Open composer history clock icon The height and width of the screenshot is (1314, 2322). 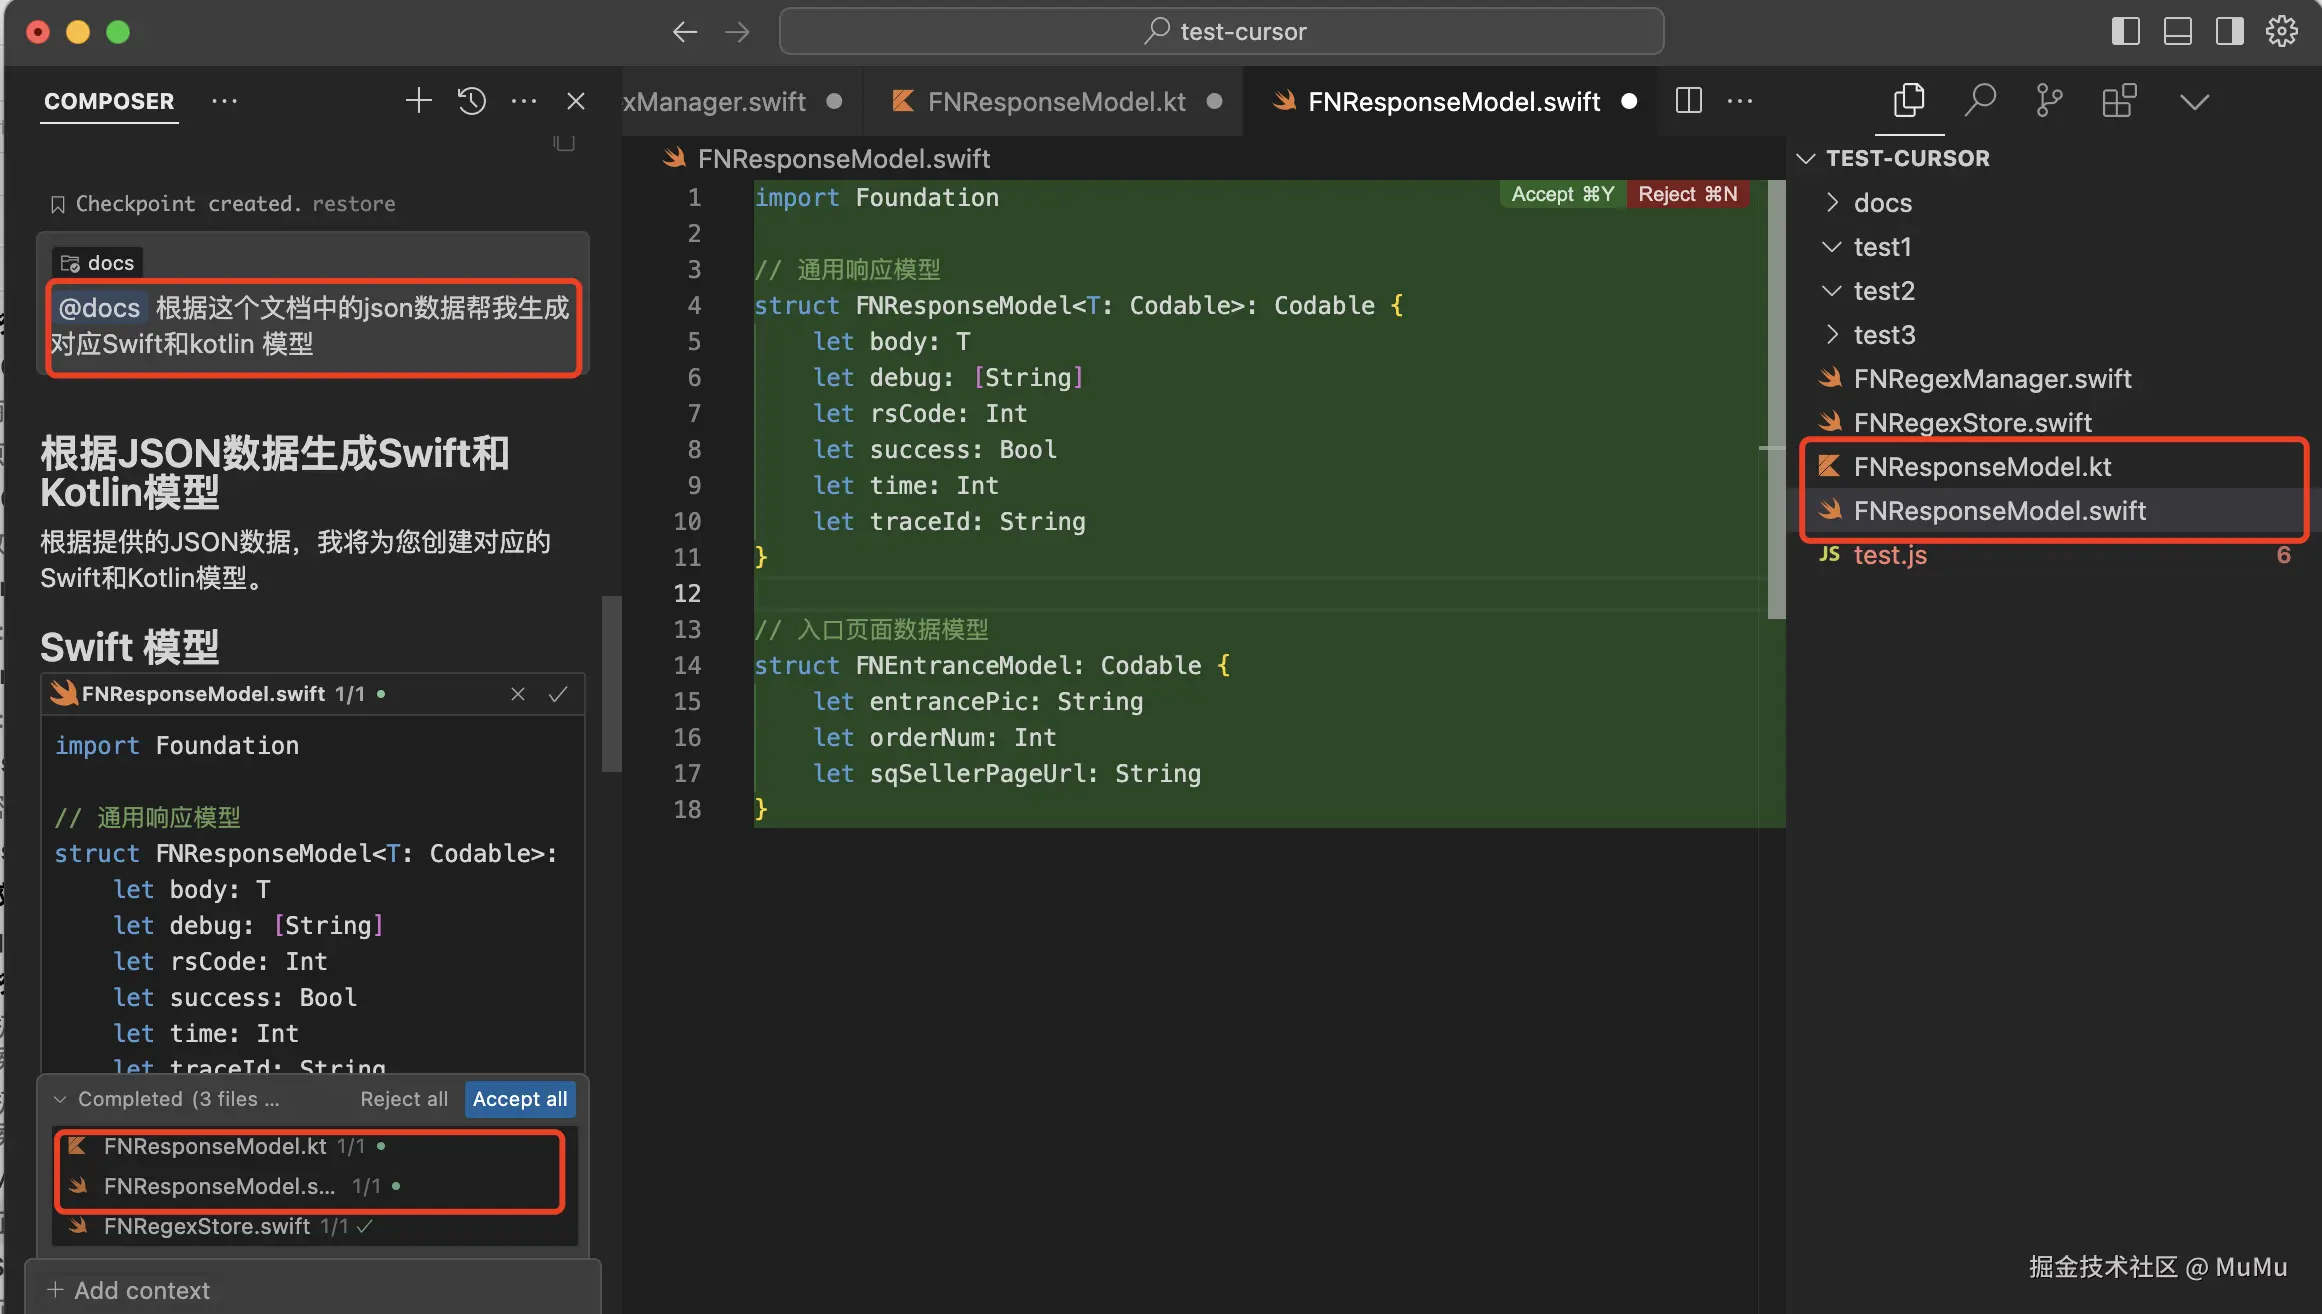(471, 101)
